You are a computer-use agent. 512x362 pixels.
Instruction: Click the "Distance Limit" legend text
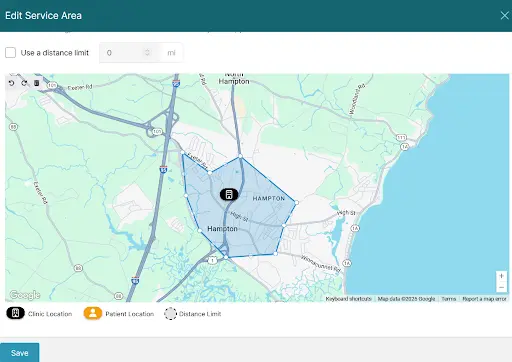point(200,314)
